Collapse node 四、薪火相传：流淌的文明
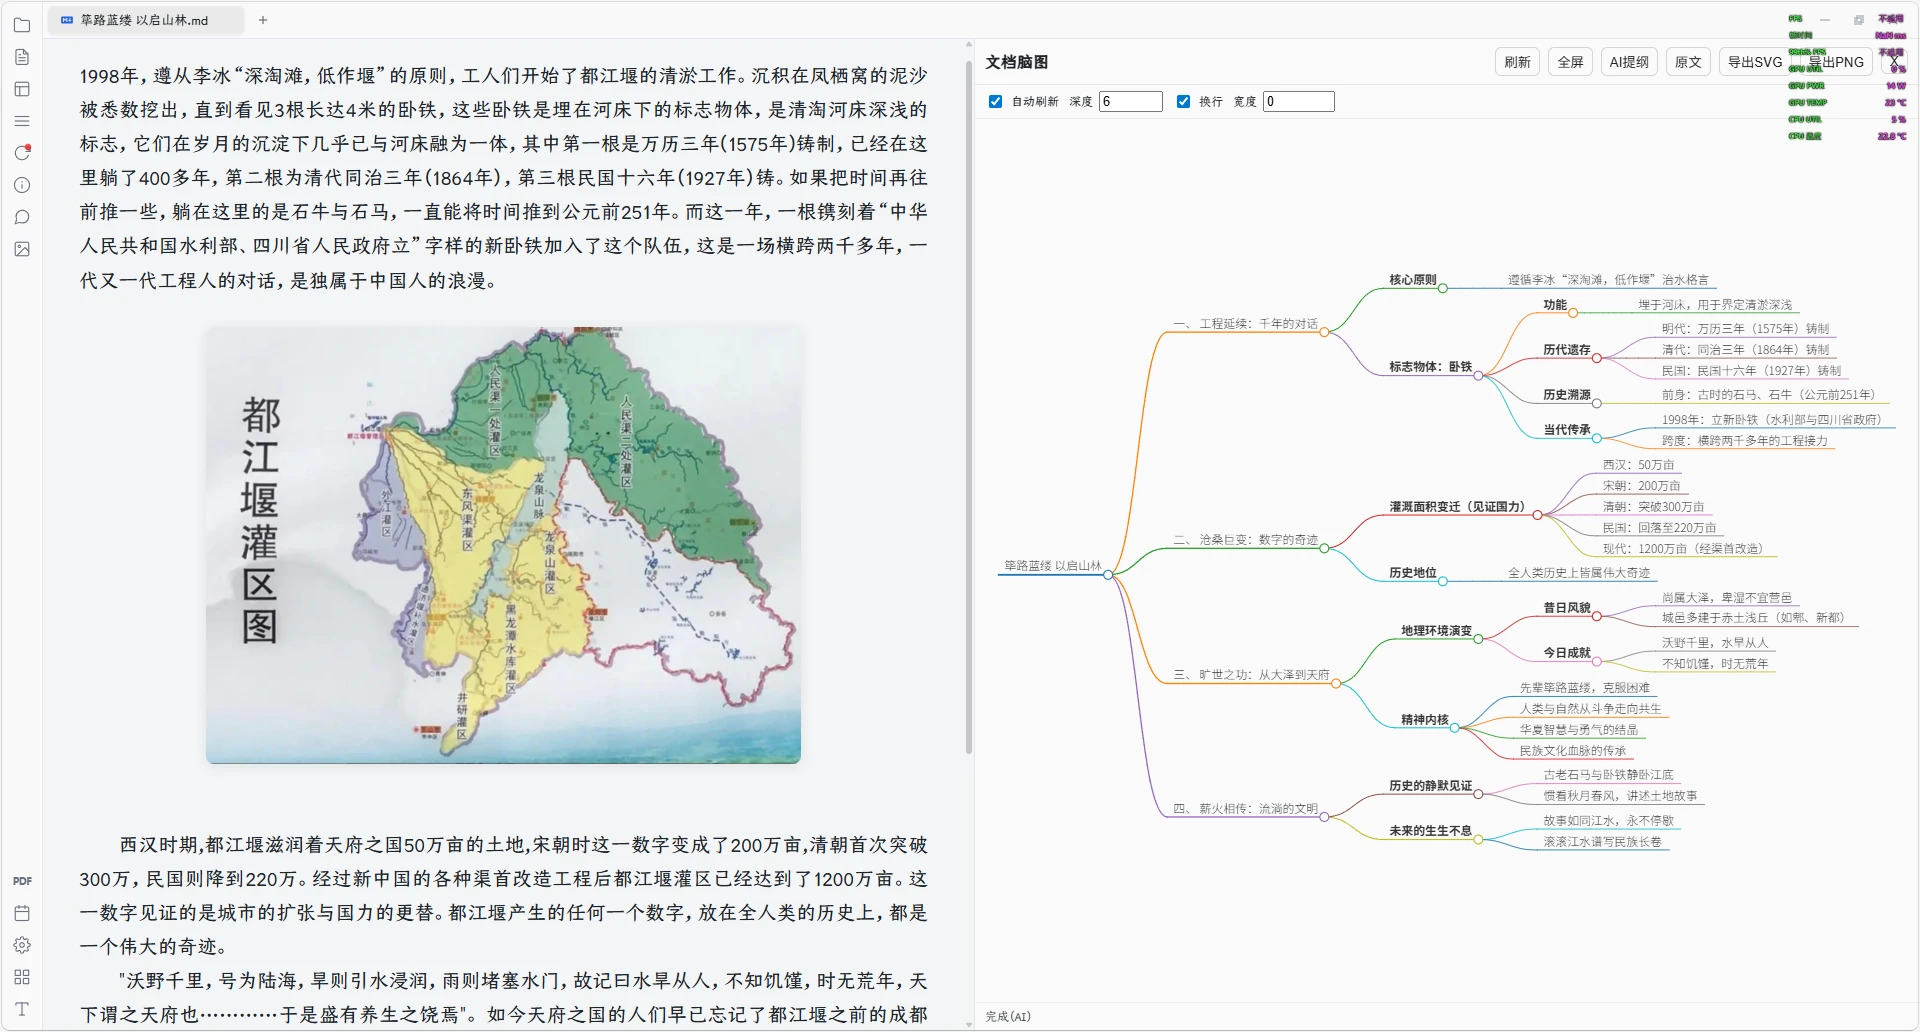The height and width of the screenshot is (1032, 1920). click(x=1324, y=817)
